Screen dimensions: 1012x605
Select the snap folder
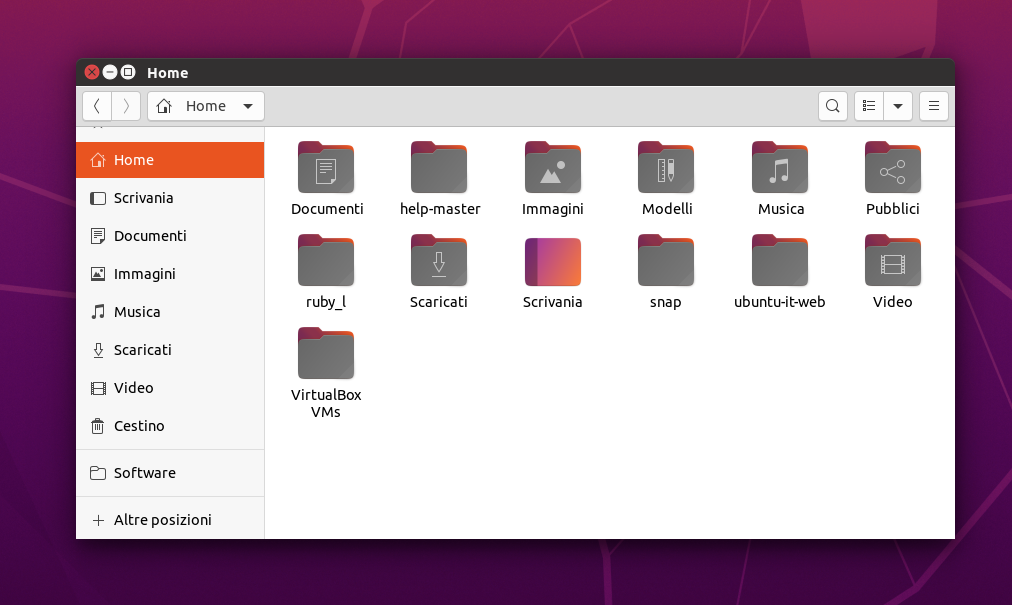tap(666, 260)
